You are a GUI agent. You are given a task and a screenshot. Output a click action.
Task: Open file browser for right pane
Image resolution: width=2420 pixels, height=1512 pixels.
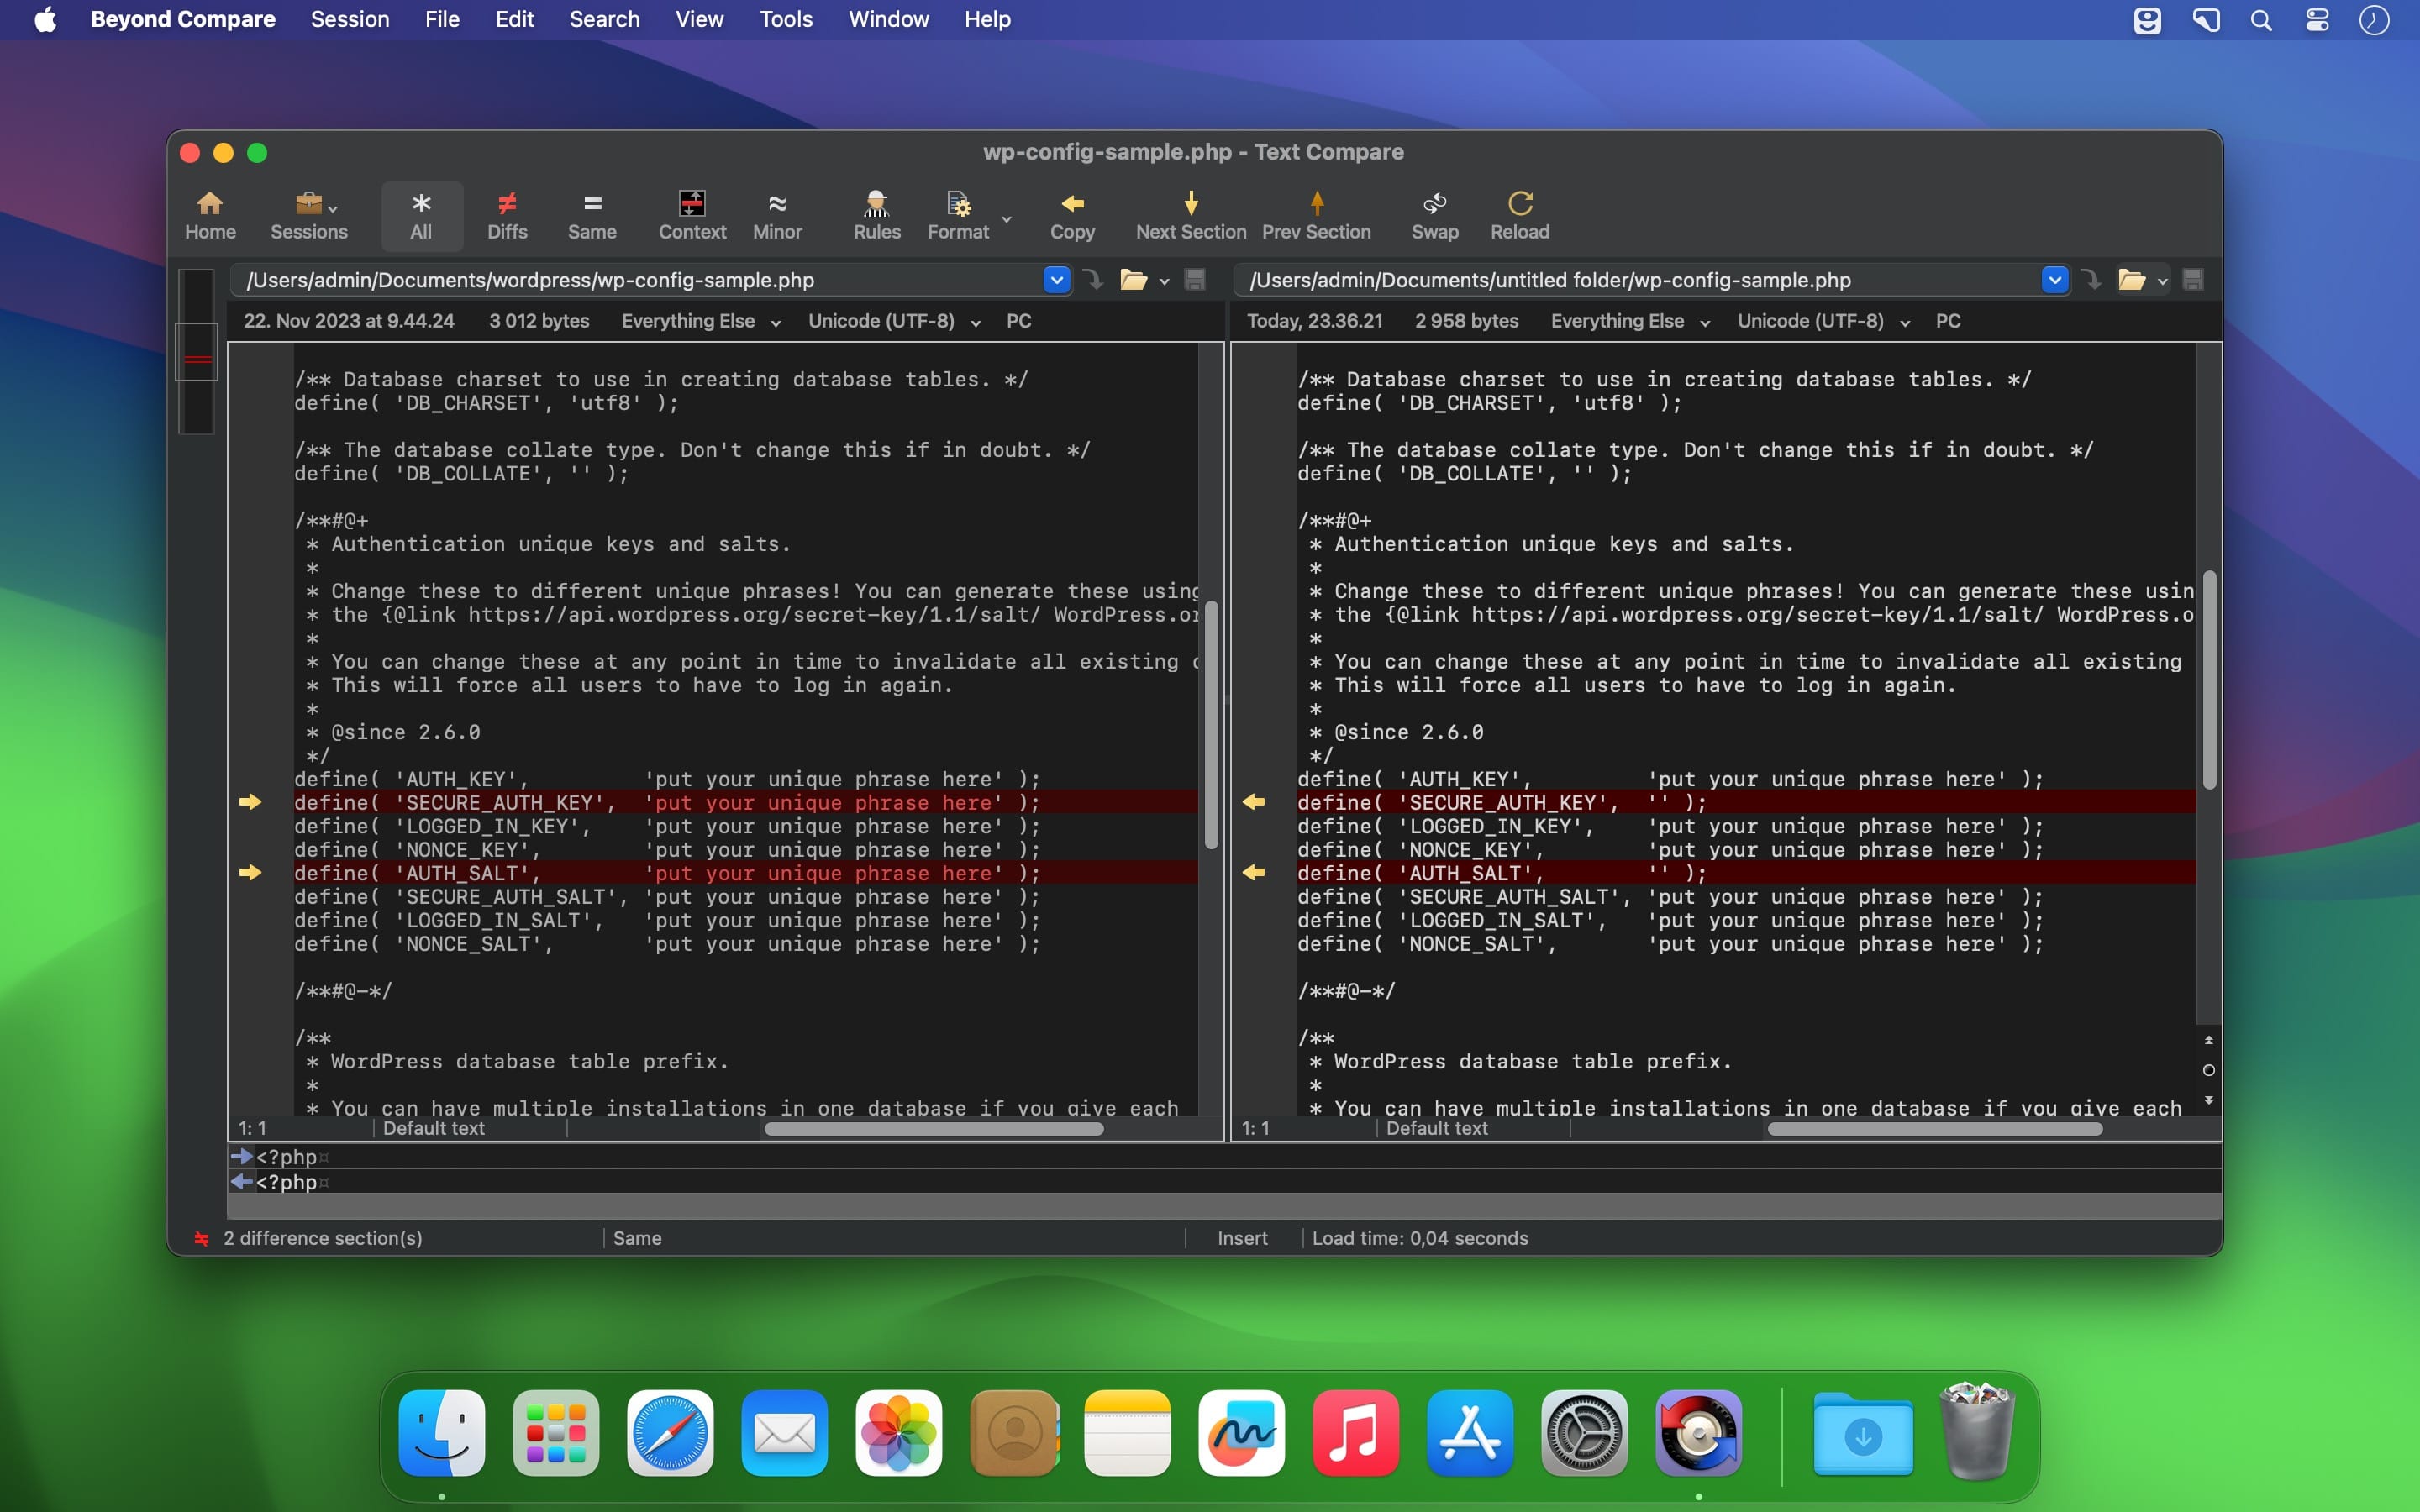2131,280
